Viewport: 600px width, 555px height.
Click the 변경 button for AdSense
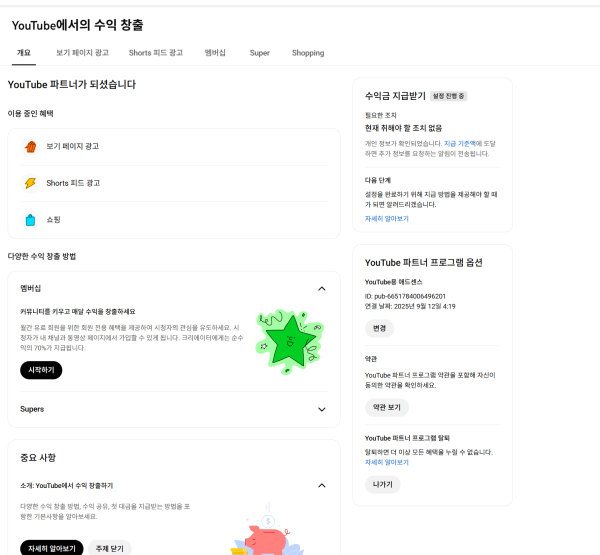379,328
